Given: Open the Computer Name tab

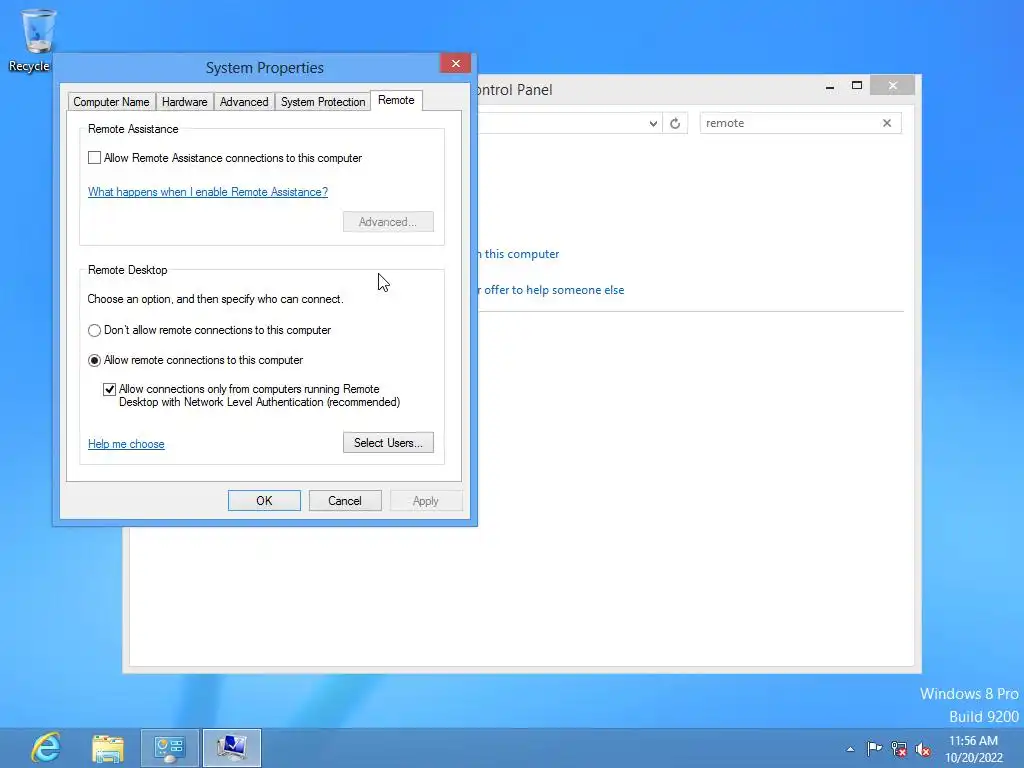Looking at the screenshot, I should tap(111, 102).
